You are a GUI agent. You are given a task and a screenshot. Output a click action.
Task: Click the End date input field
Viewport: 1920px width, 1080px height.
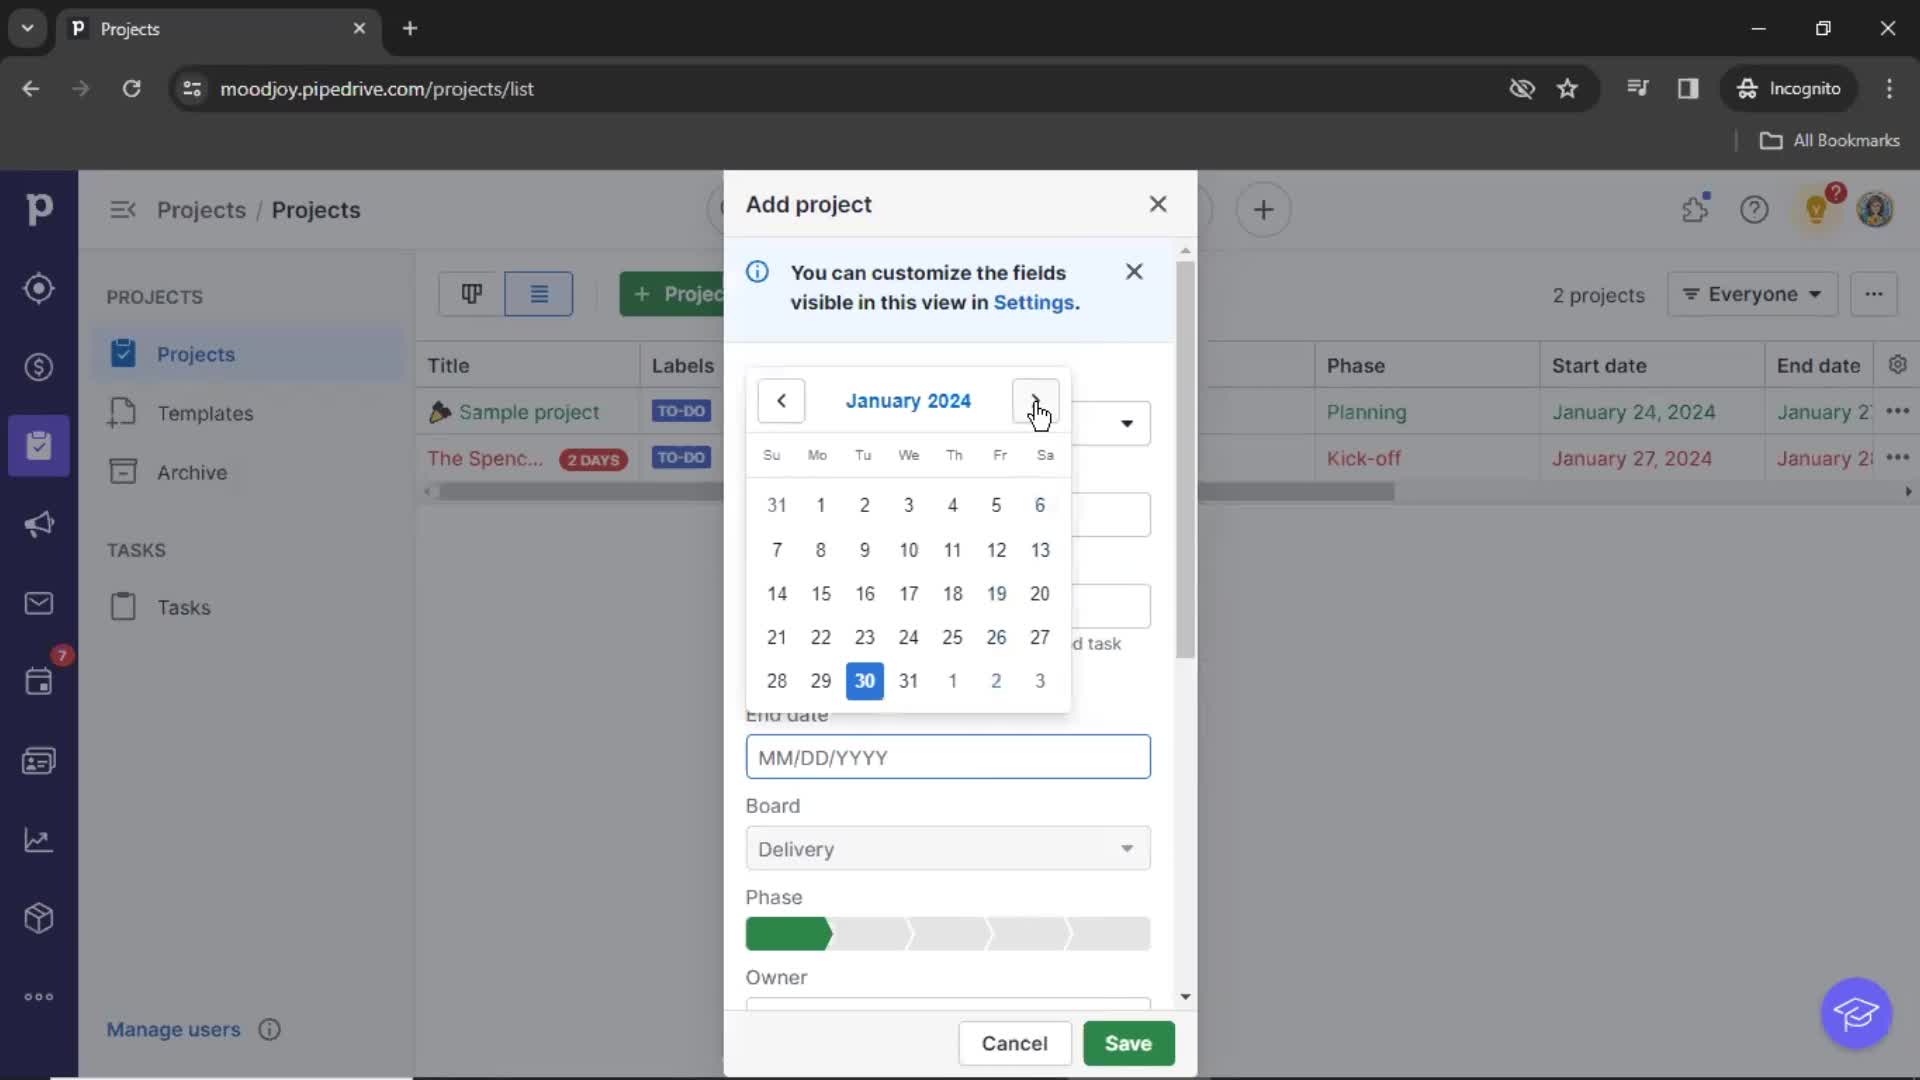[947, 757]
